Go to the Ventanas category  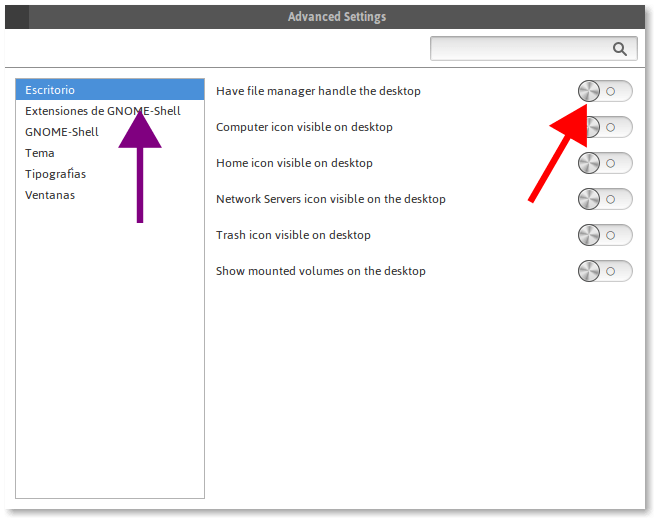[50, 195]
